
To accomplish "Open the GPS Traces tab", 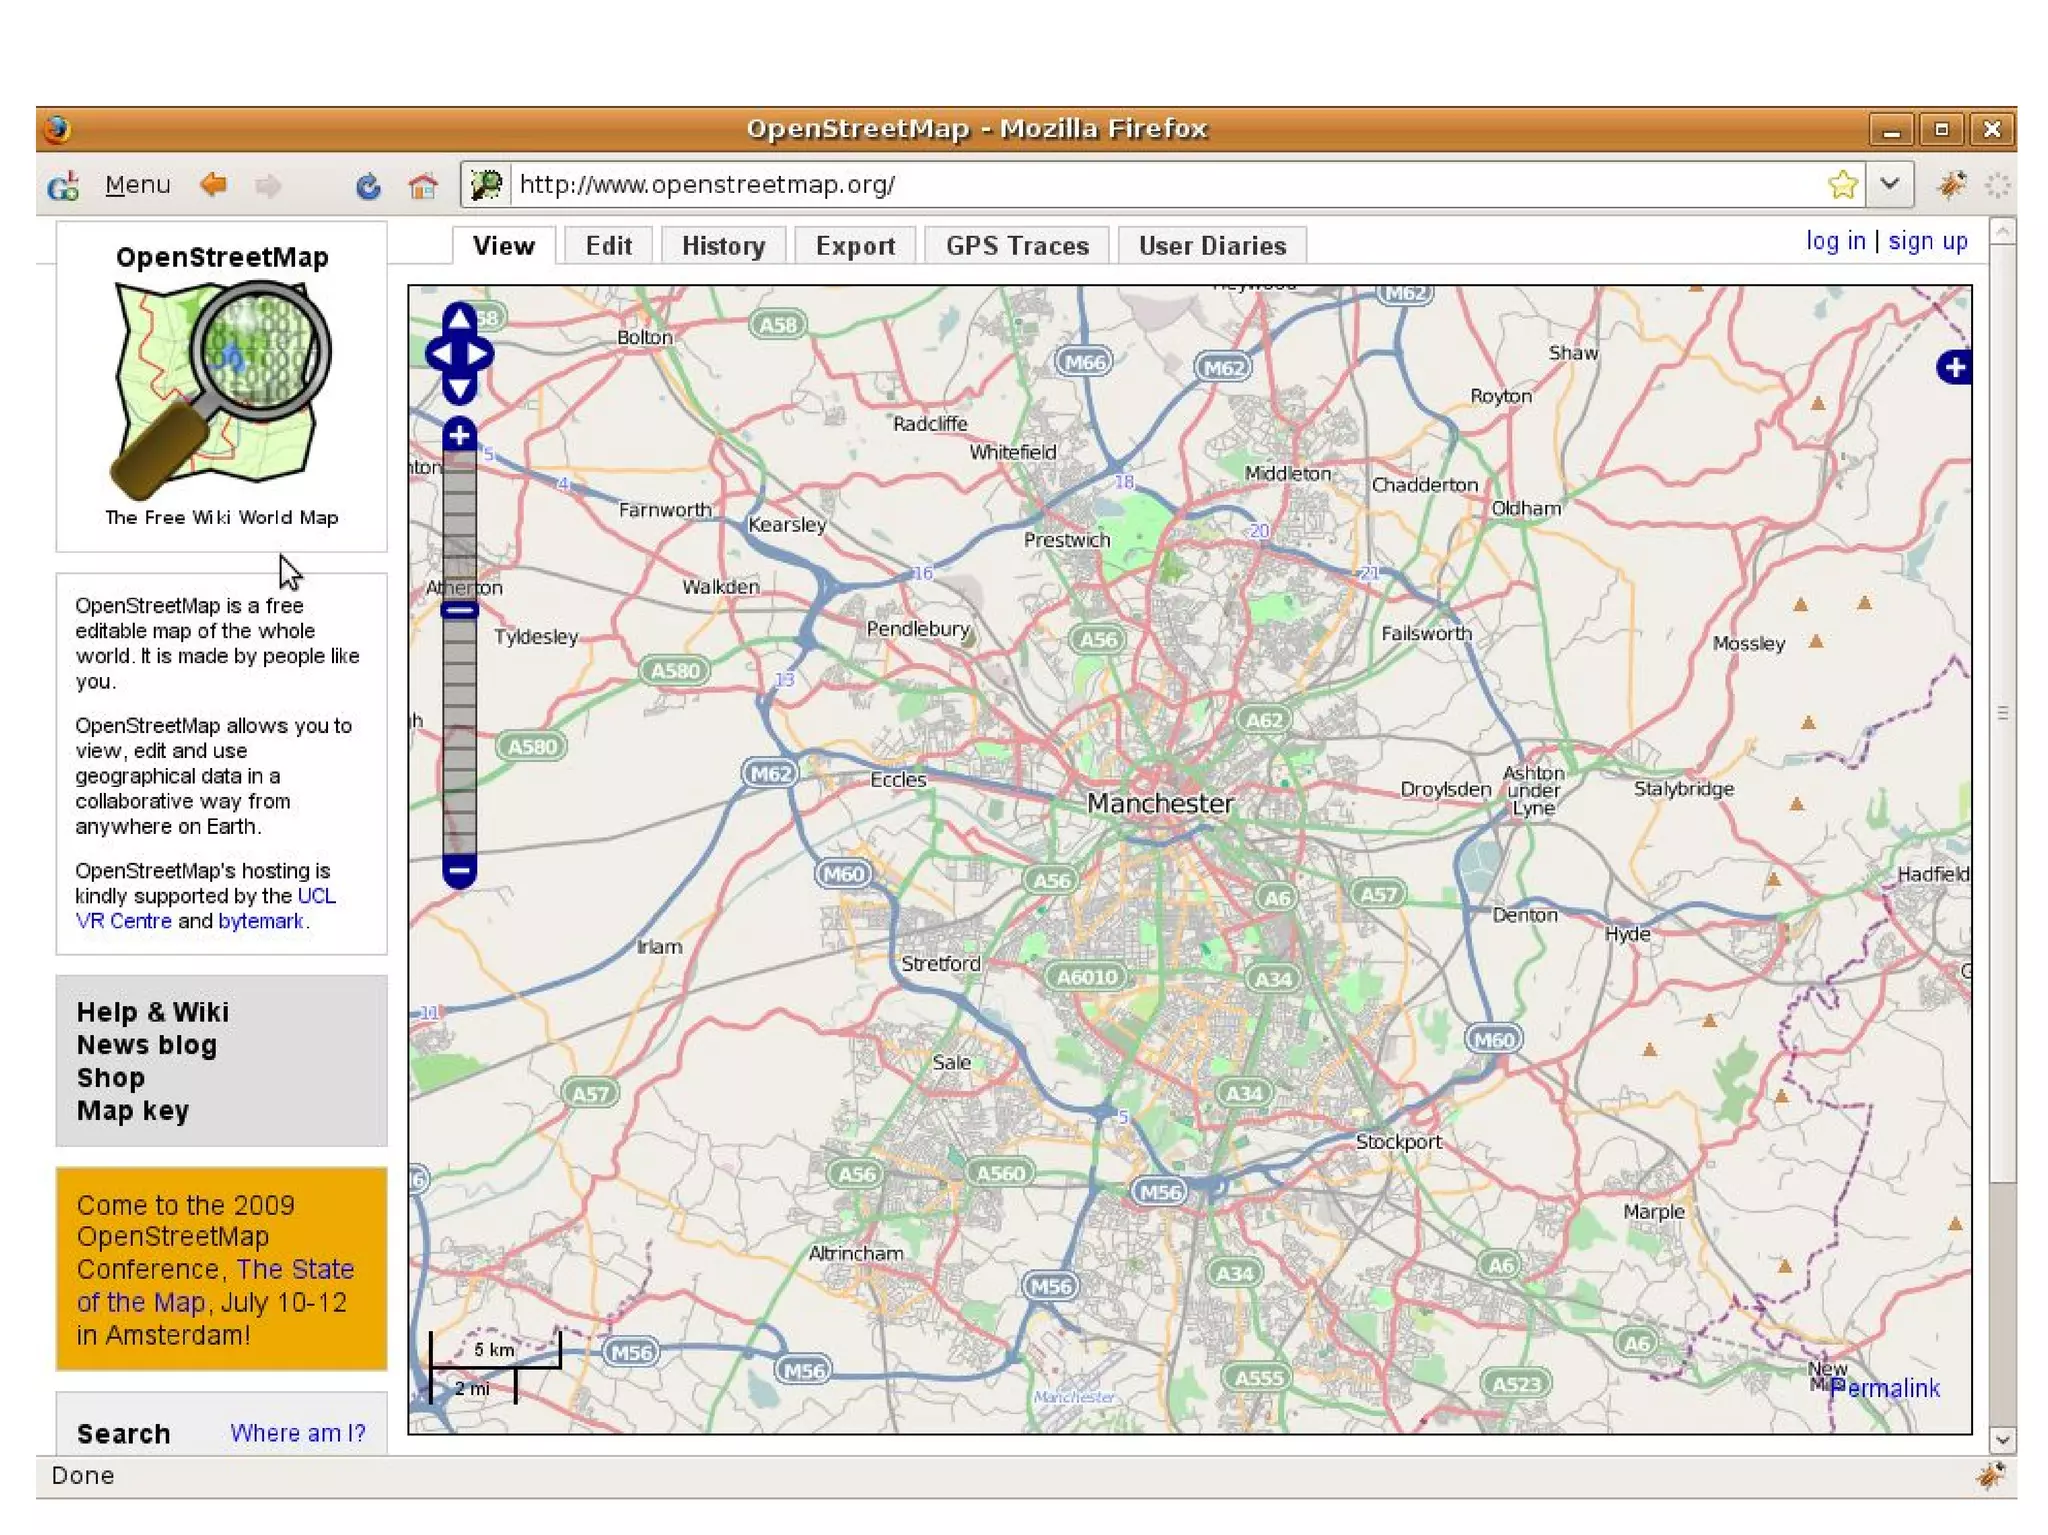I will click(x=1017, y=246).
